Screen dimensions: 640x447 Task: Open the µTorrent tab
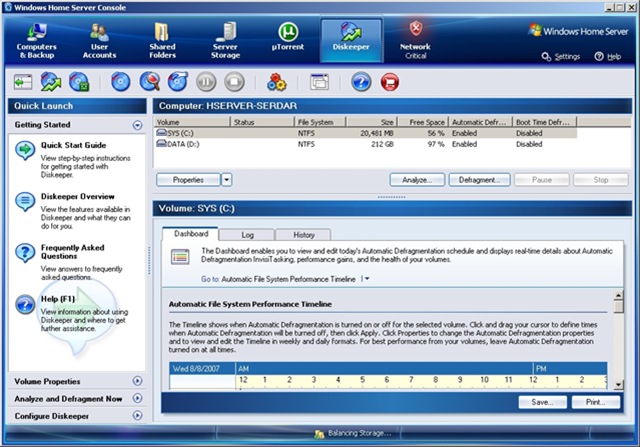[x=288, y=38]
